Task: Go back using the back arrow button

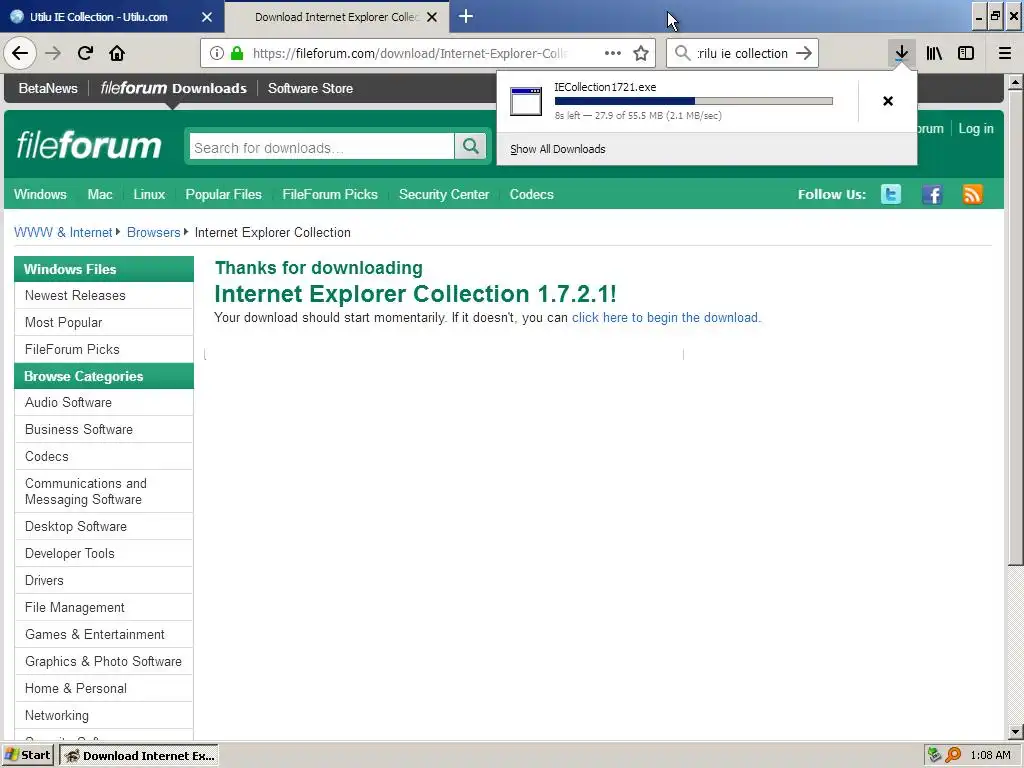Action: 20,54
